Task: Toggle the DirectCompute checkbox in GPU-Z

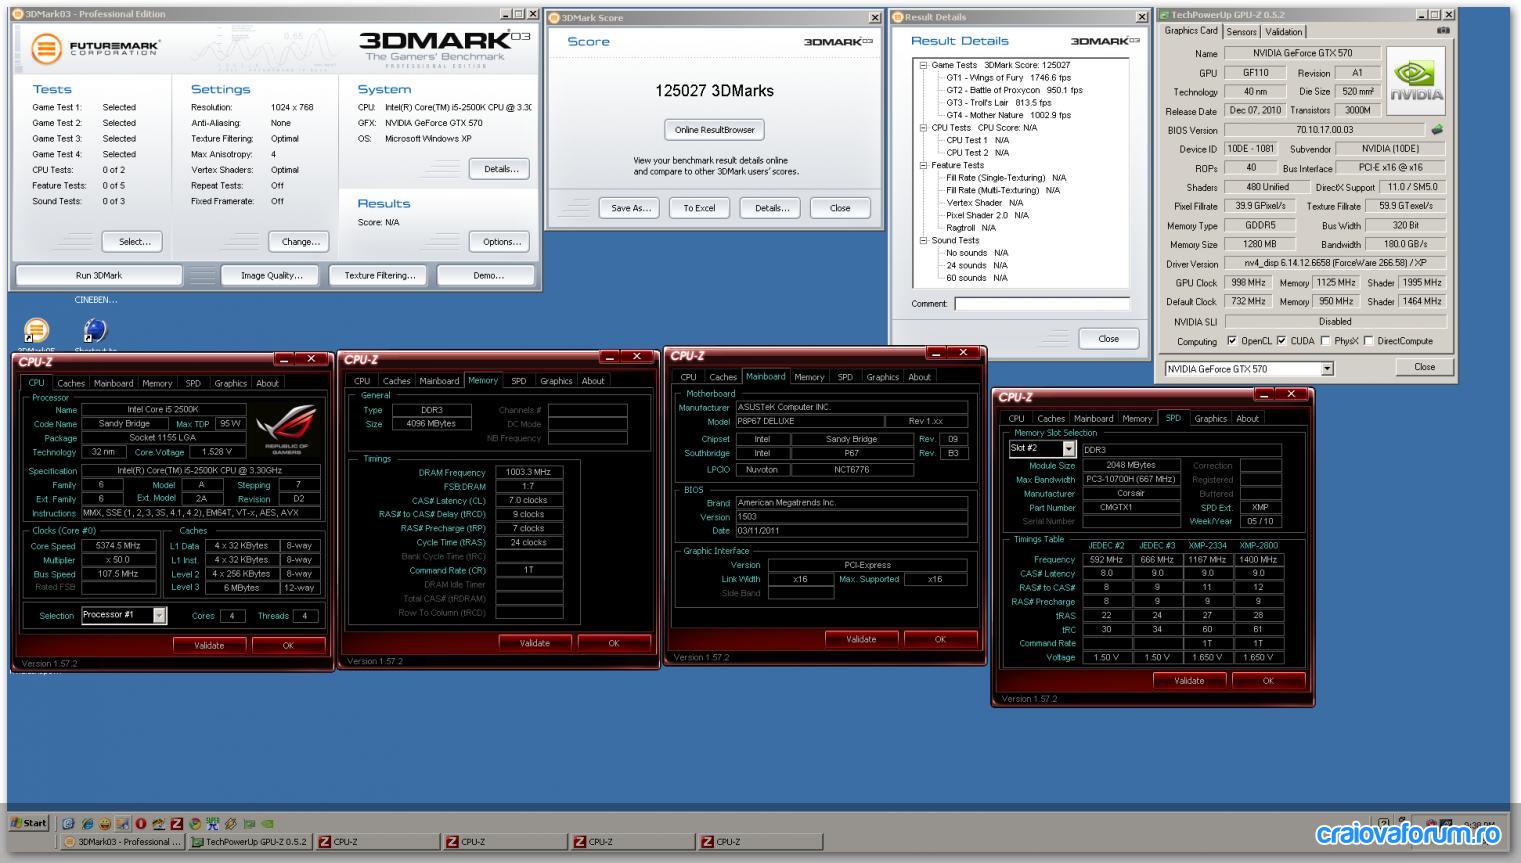Action: (1368, 341)
